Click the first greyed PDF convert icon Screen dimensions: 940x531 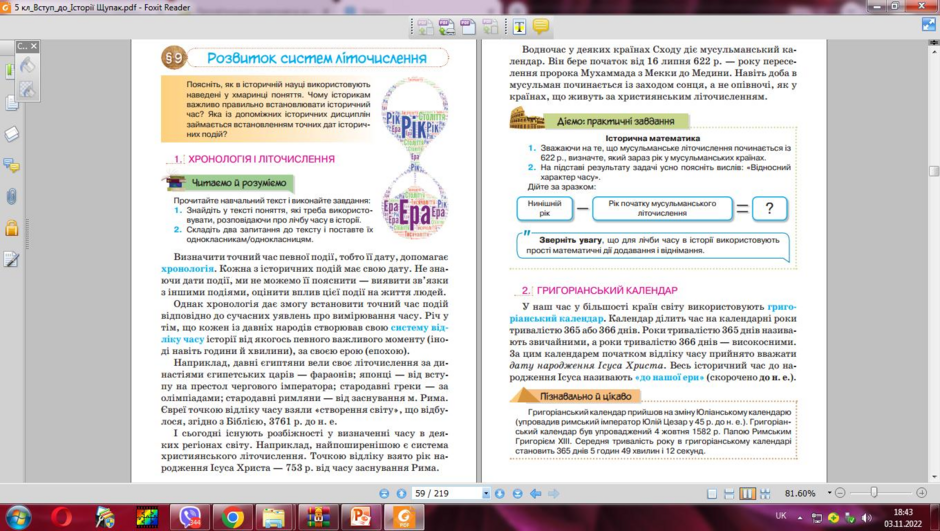pyautogui.click(x=424, y=26)
